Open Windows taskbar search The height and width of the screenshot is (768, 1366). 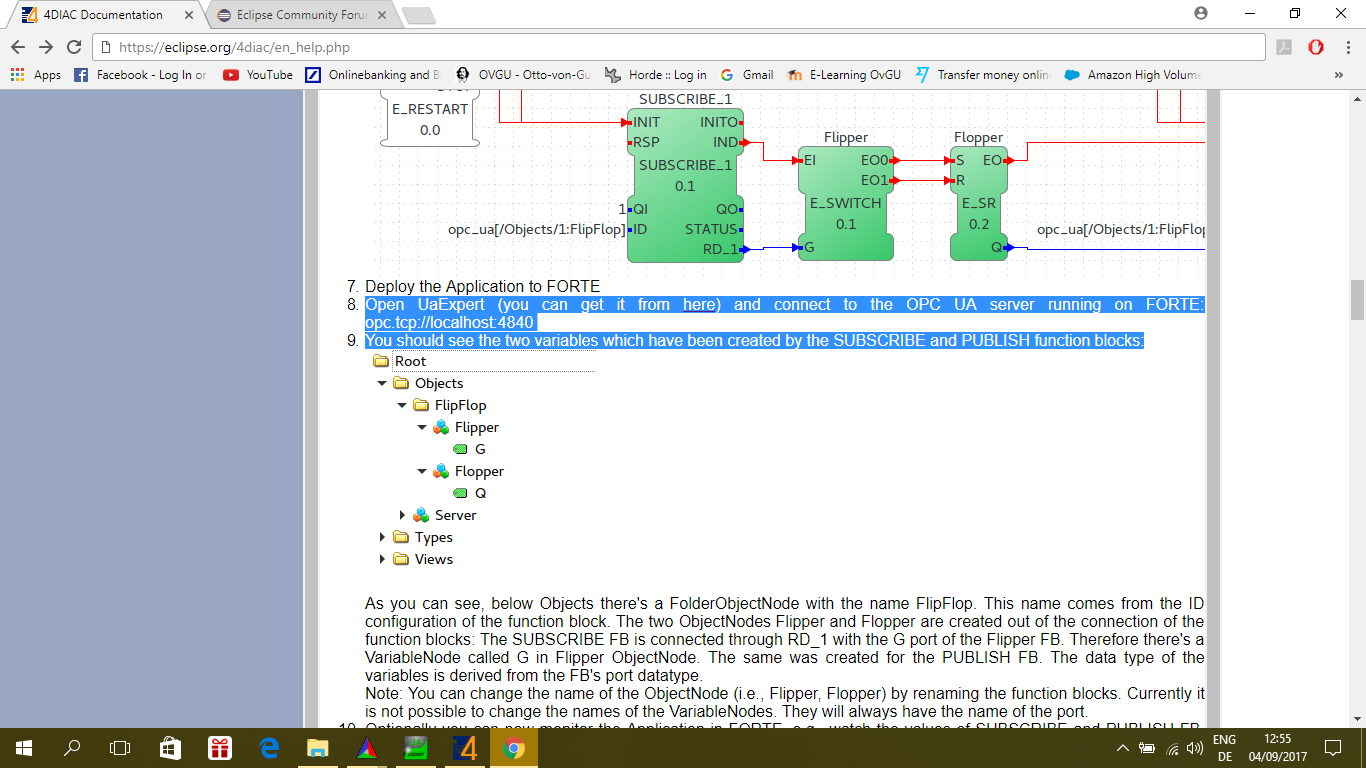pyautogui.click(x=72, y=747)
